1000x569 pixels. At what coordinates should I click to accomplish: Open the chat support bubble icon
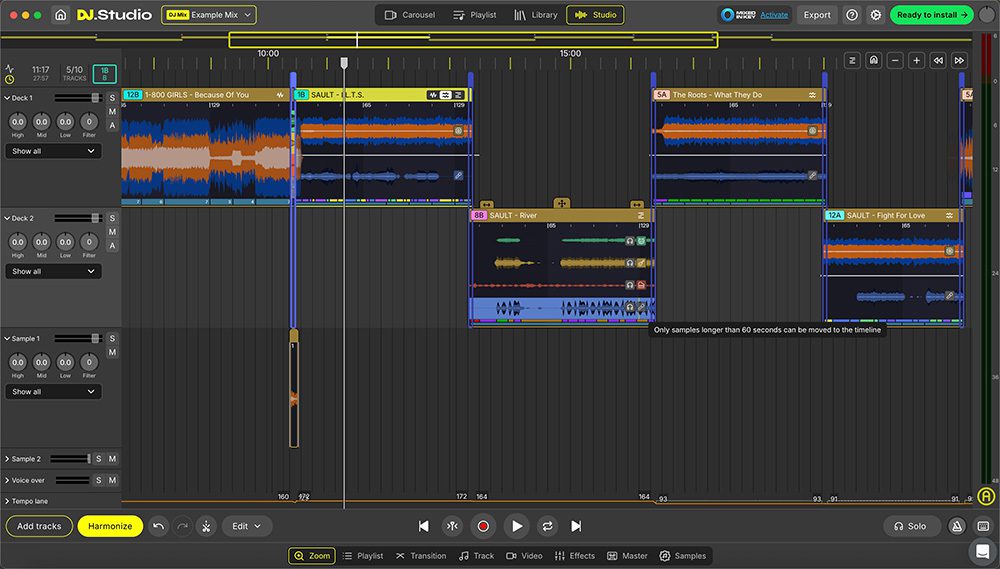pos(983,551)
